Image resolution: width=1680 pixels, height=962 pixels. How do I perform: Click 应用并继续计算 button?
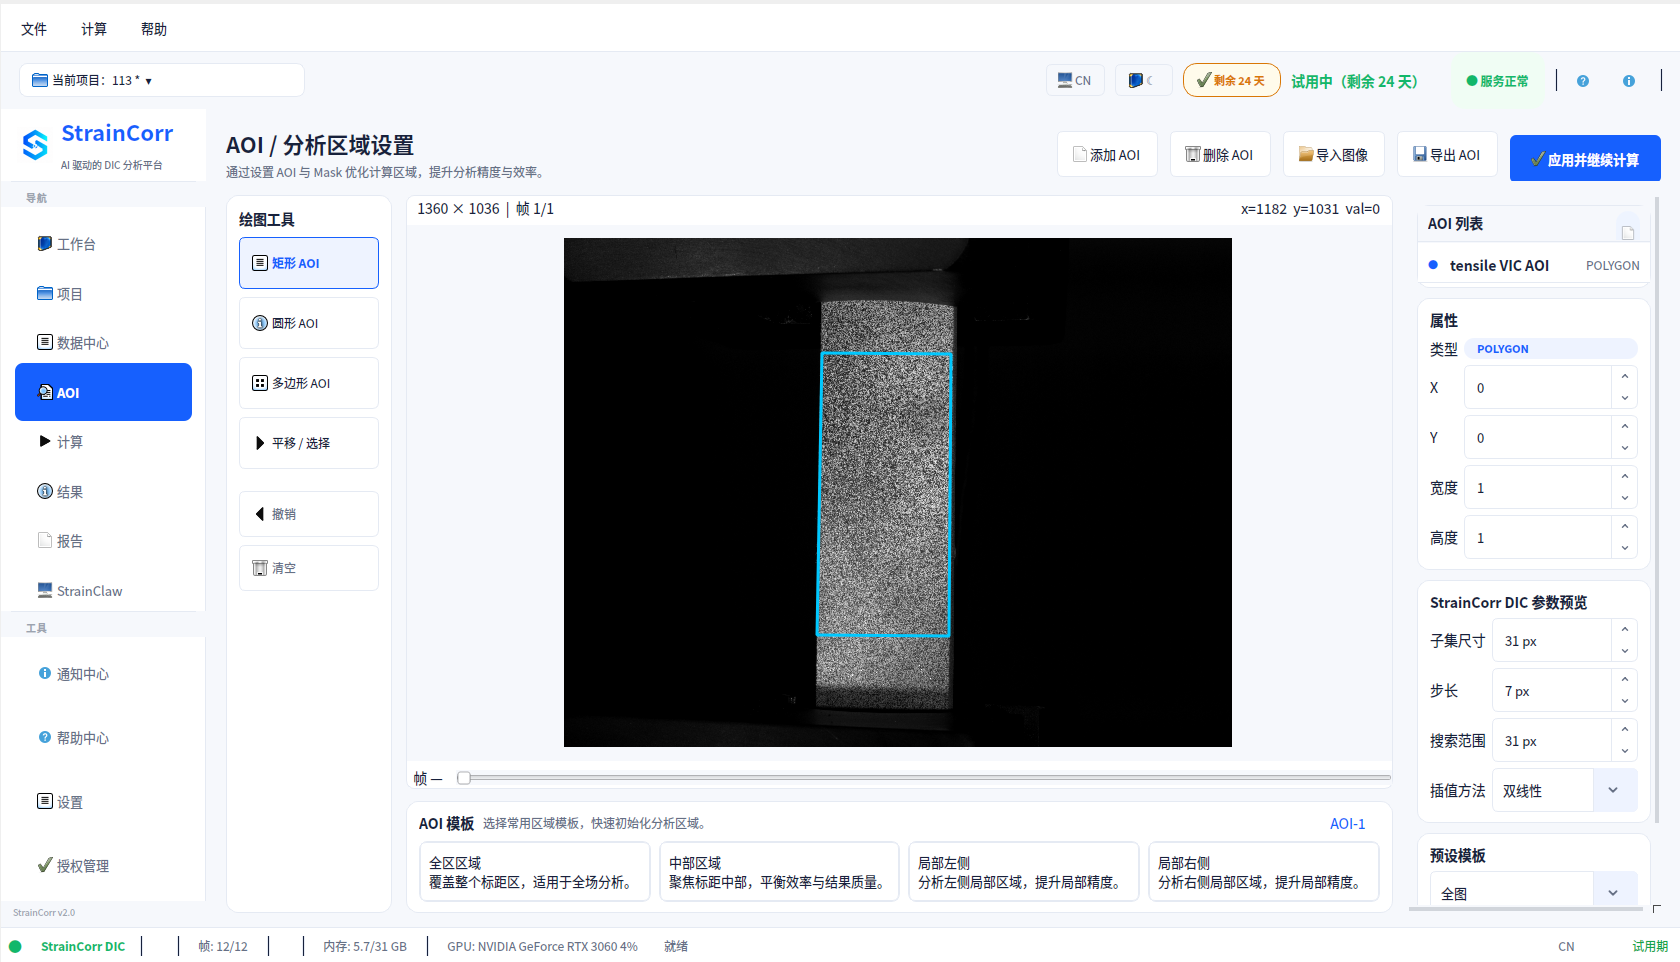click(x=1585, y=158)
